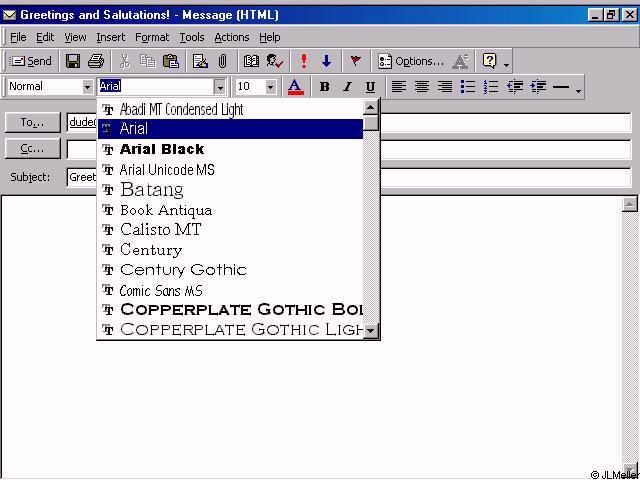Insert a signature using pen icon
The width and height of the screenshot is (640, 480).
(200, 61)
